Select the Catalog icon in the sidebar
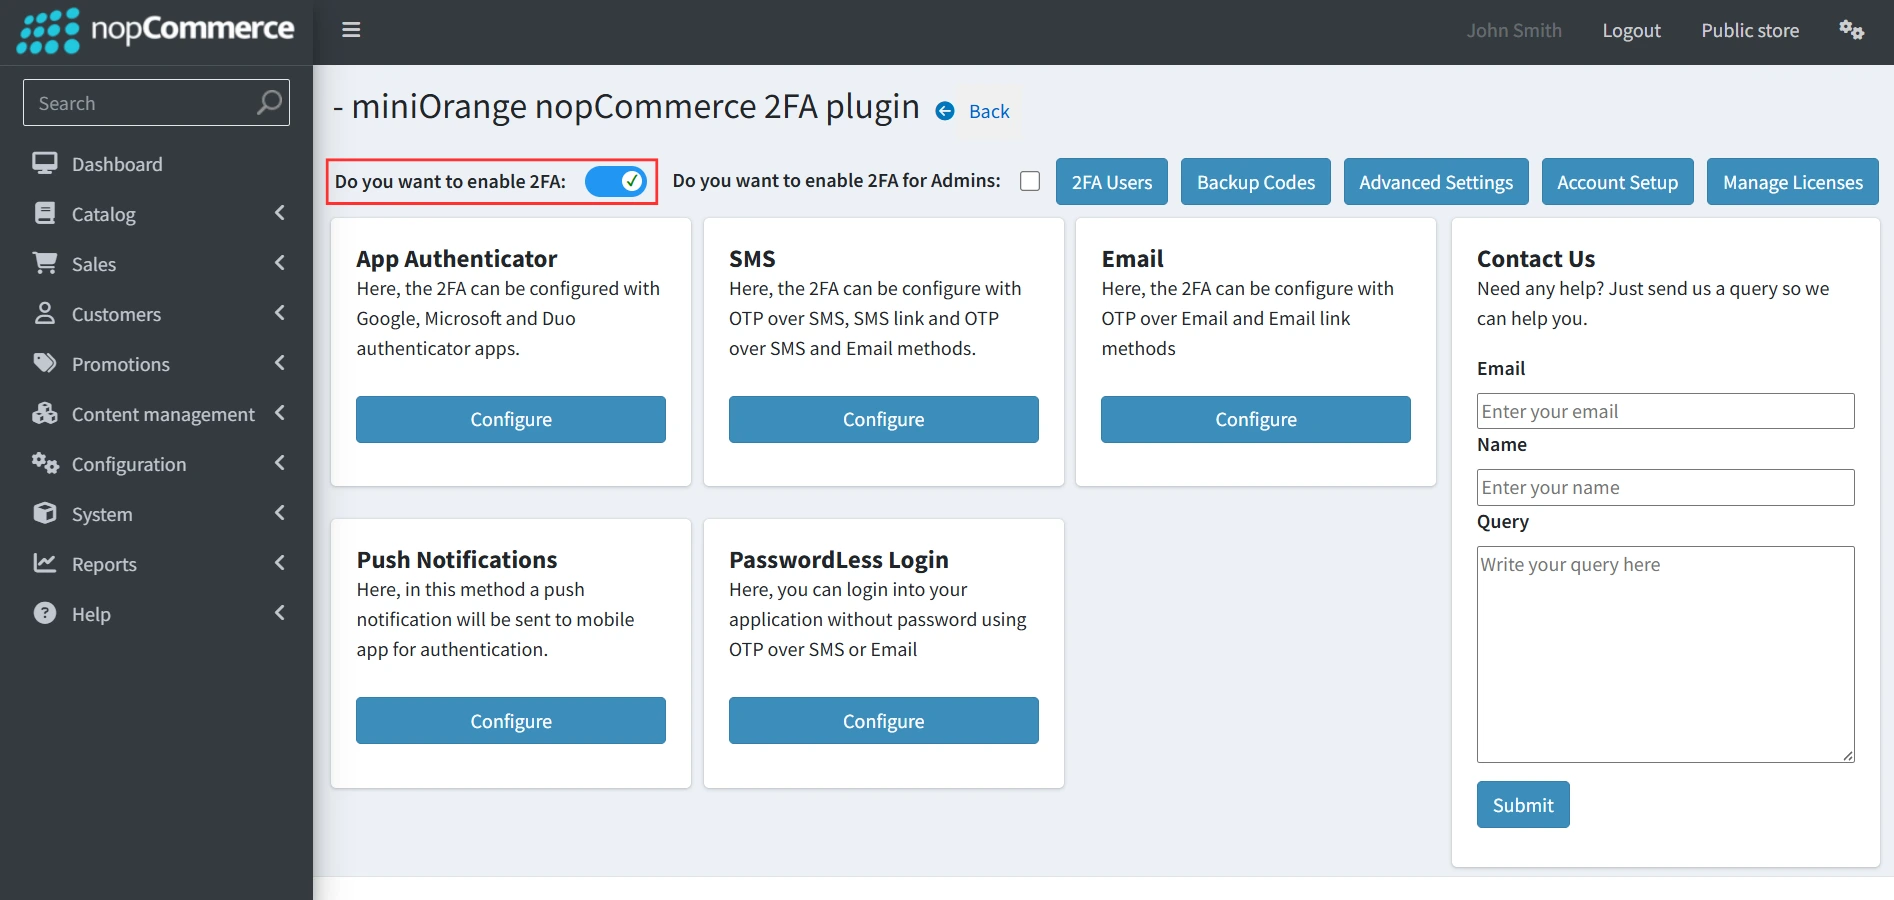 tap(45, 213)
